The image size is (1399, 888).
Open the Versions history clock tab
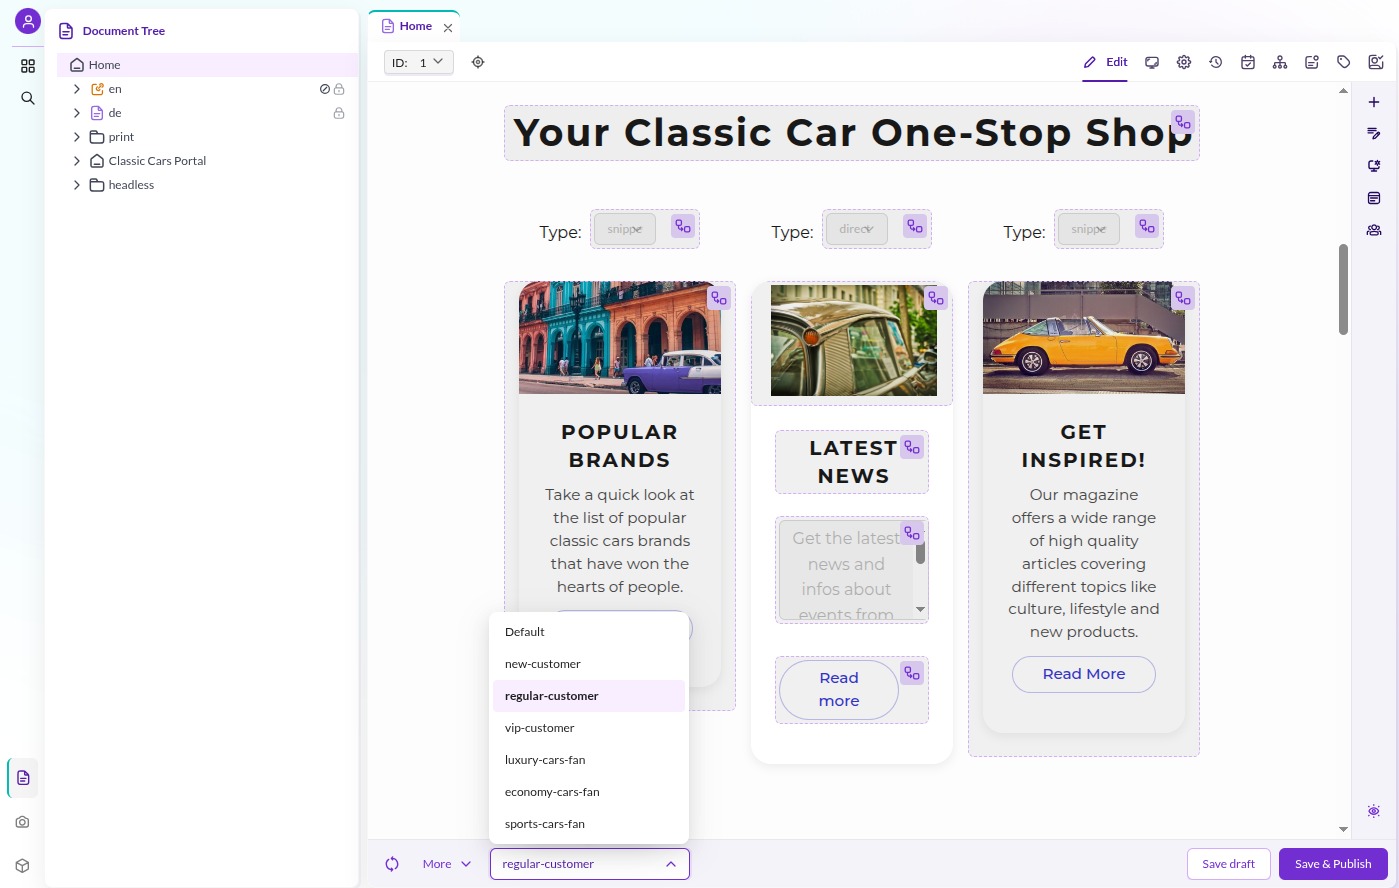coord(1216,62)
